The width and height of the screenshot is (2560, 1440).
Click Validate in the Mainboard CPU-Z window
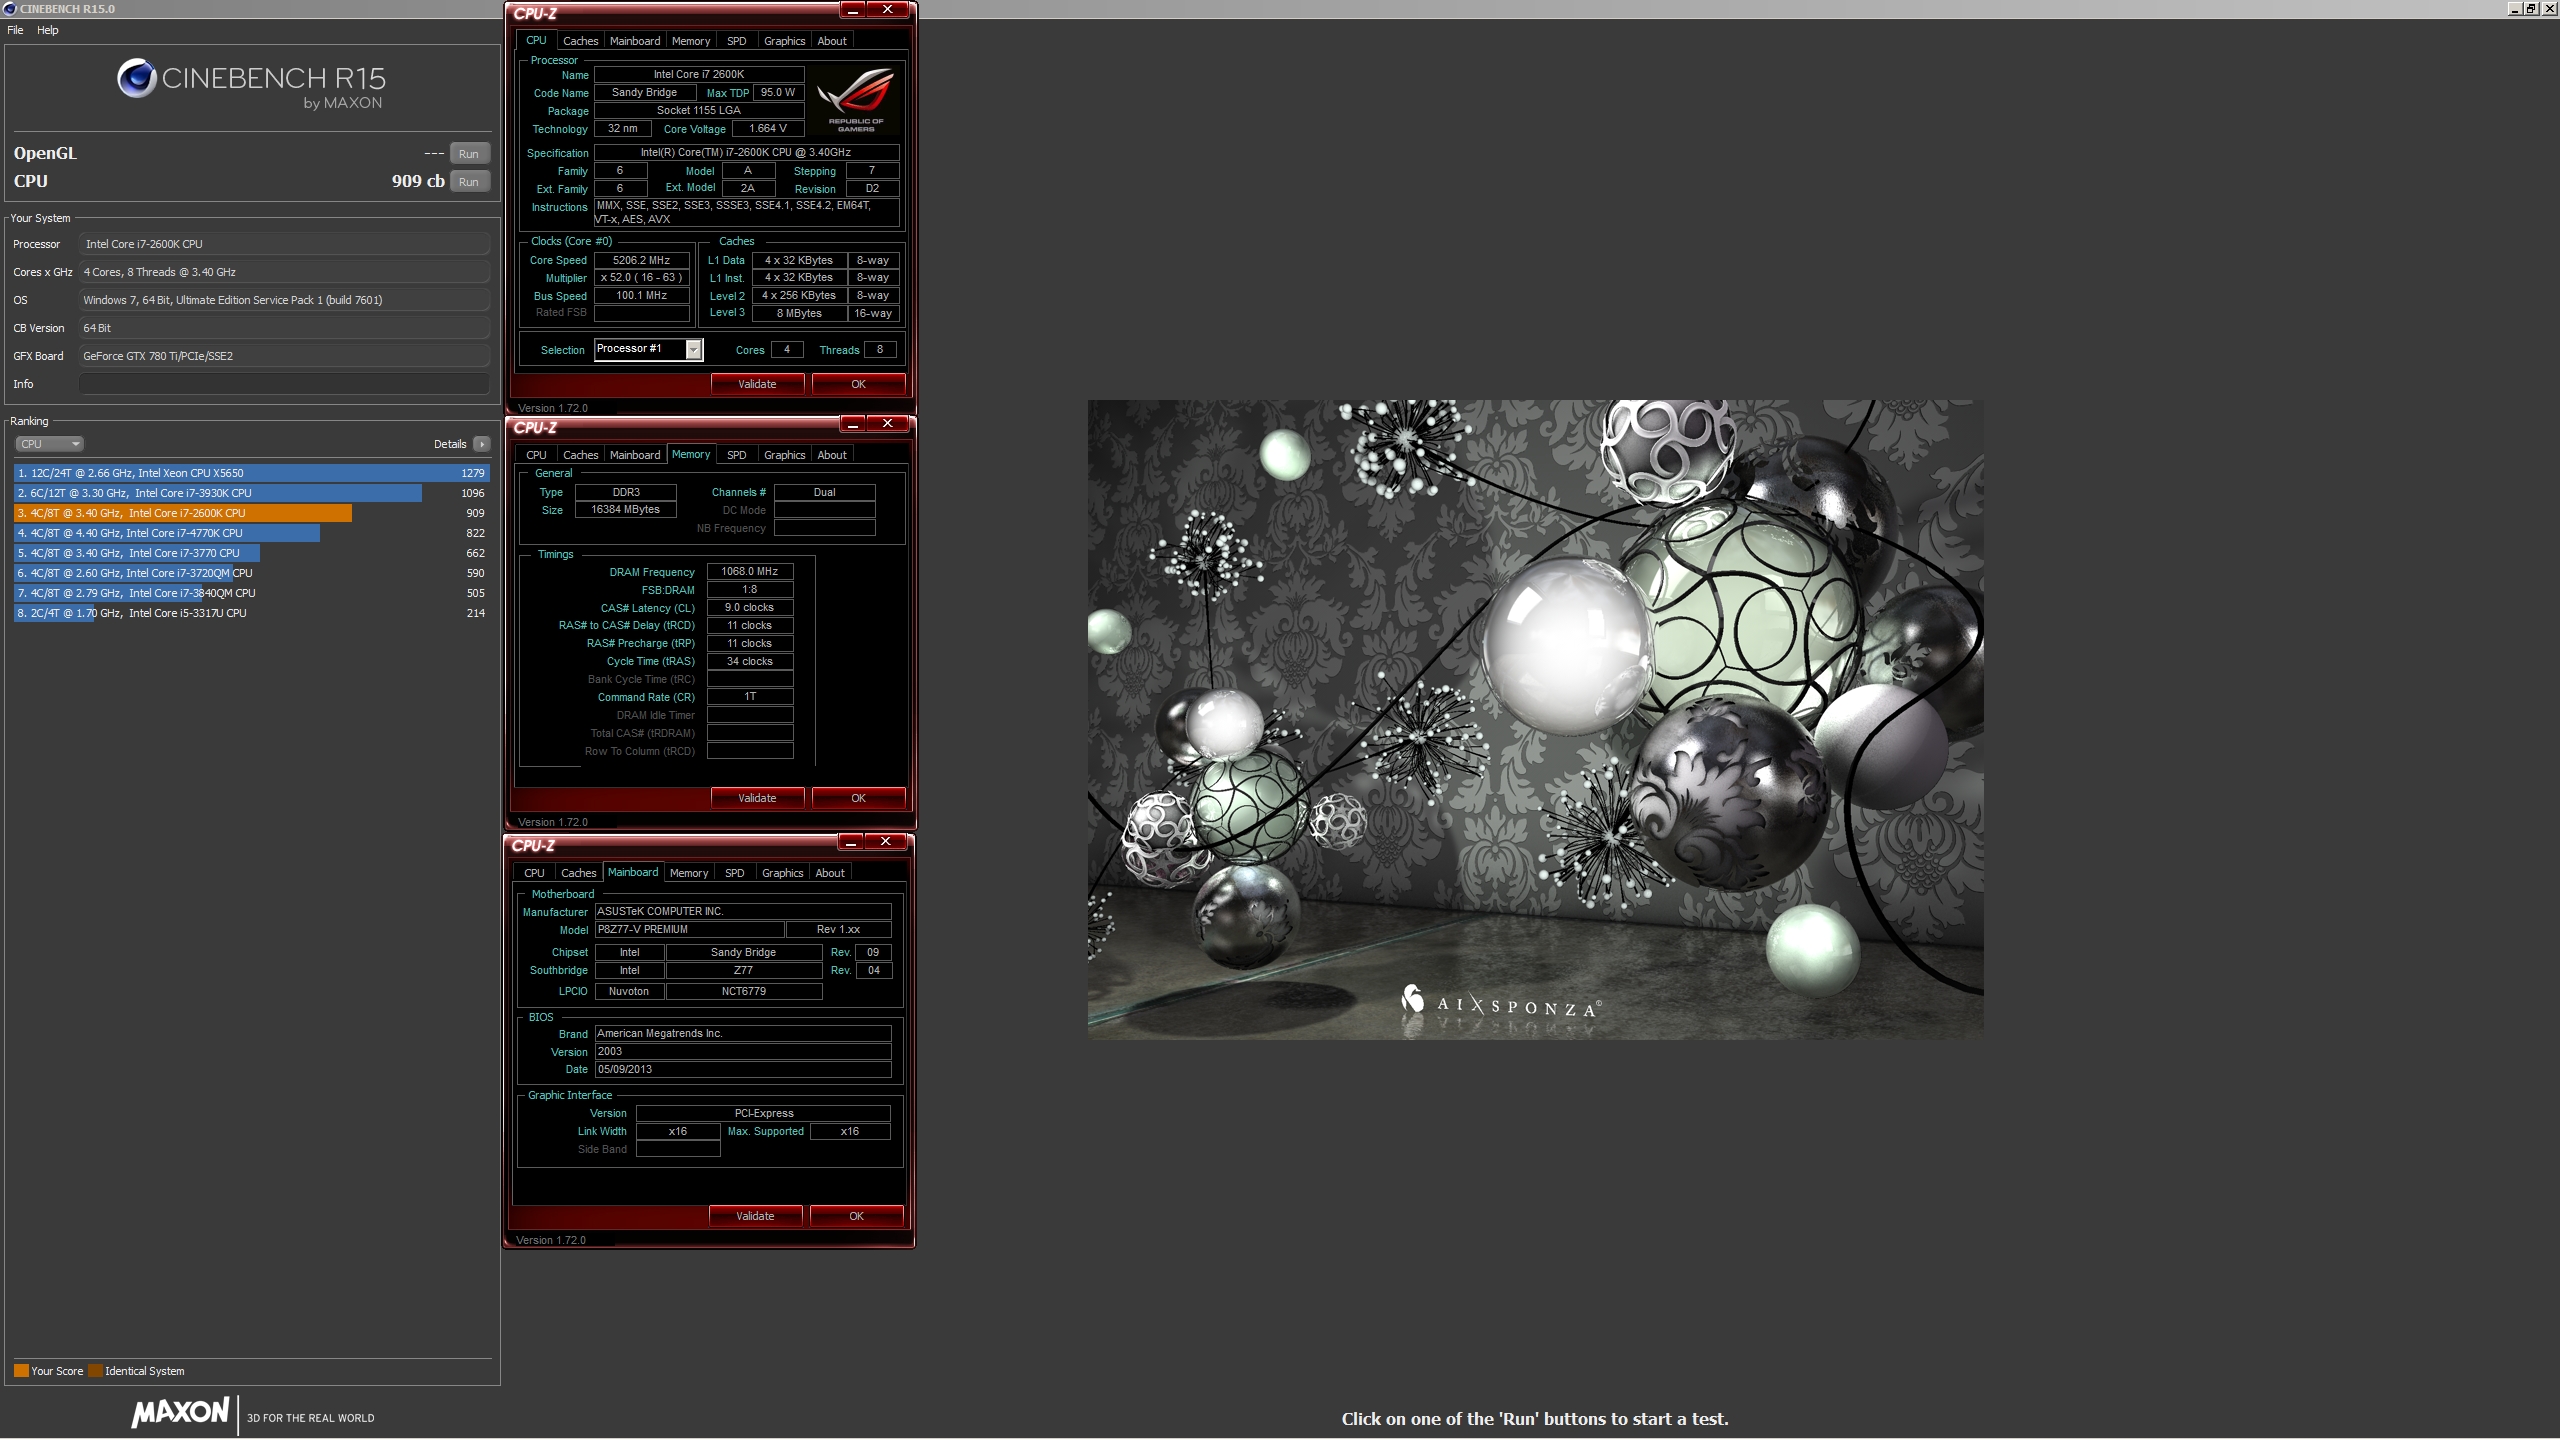pyautogui.click(x=755, y=1216)
